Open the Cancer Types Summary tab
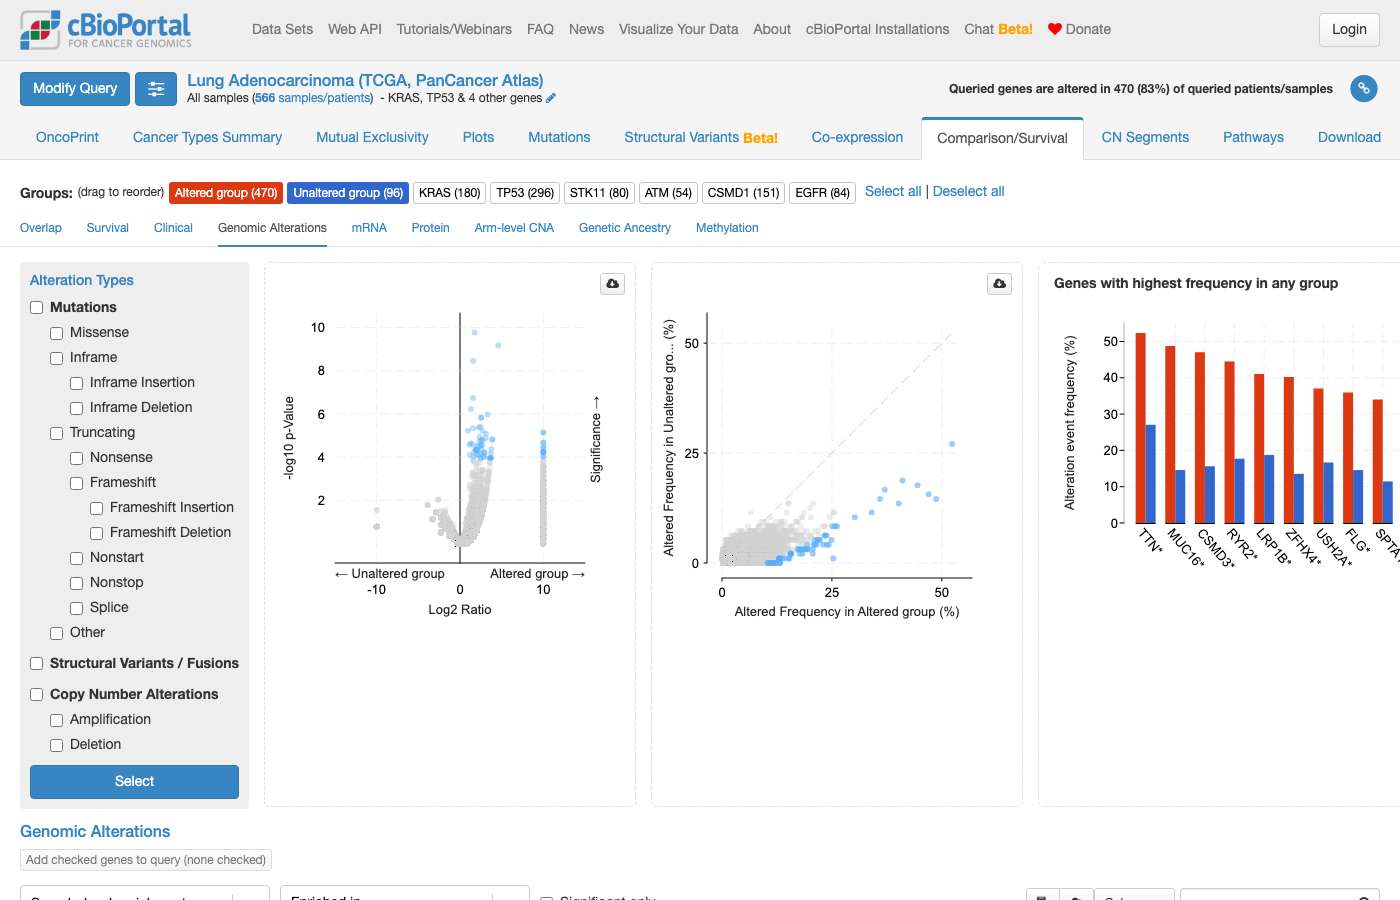1400x900 pixels. [x=207, y=138]
